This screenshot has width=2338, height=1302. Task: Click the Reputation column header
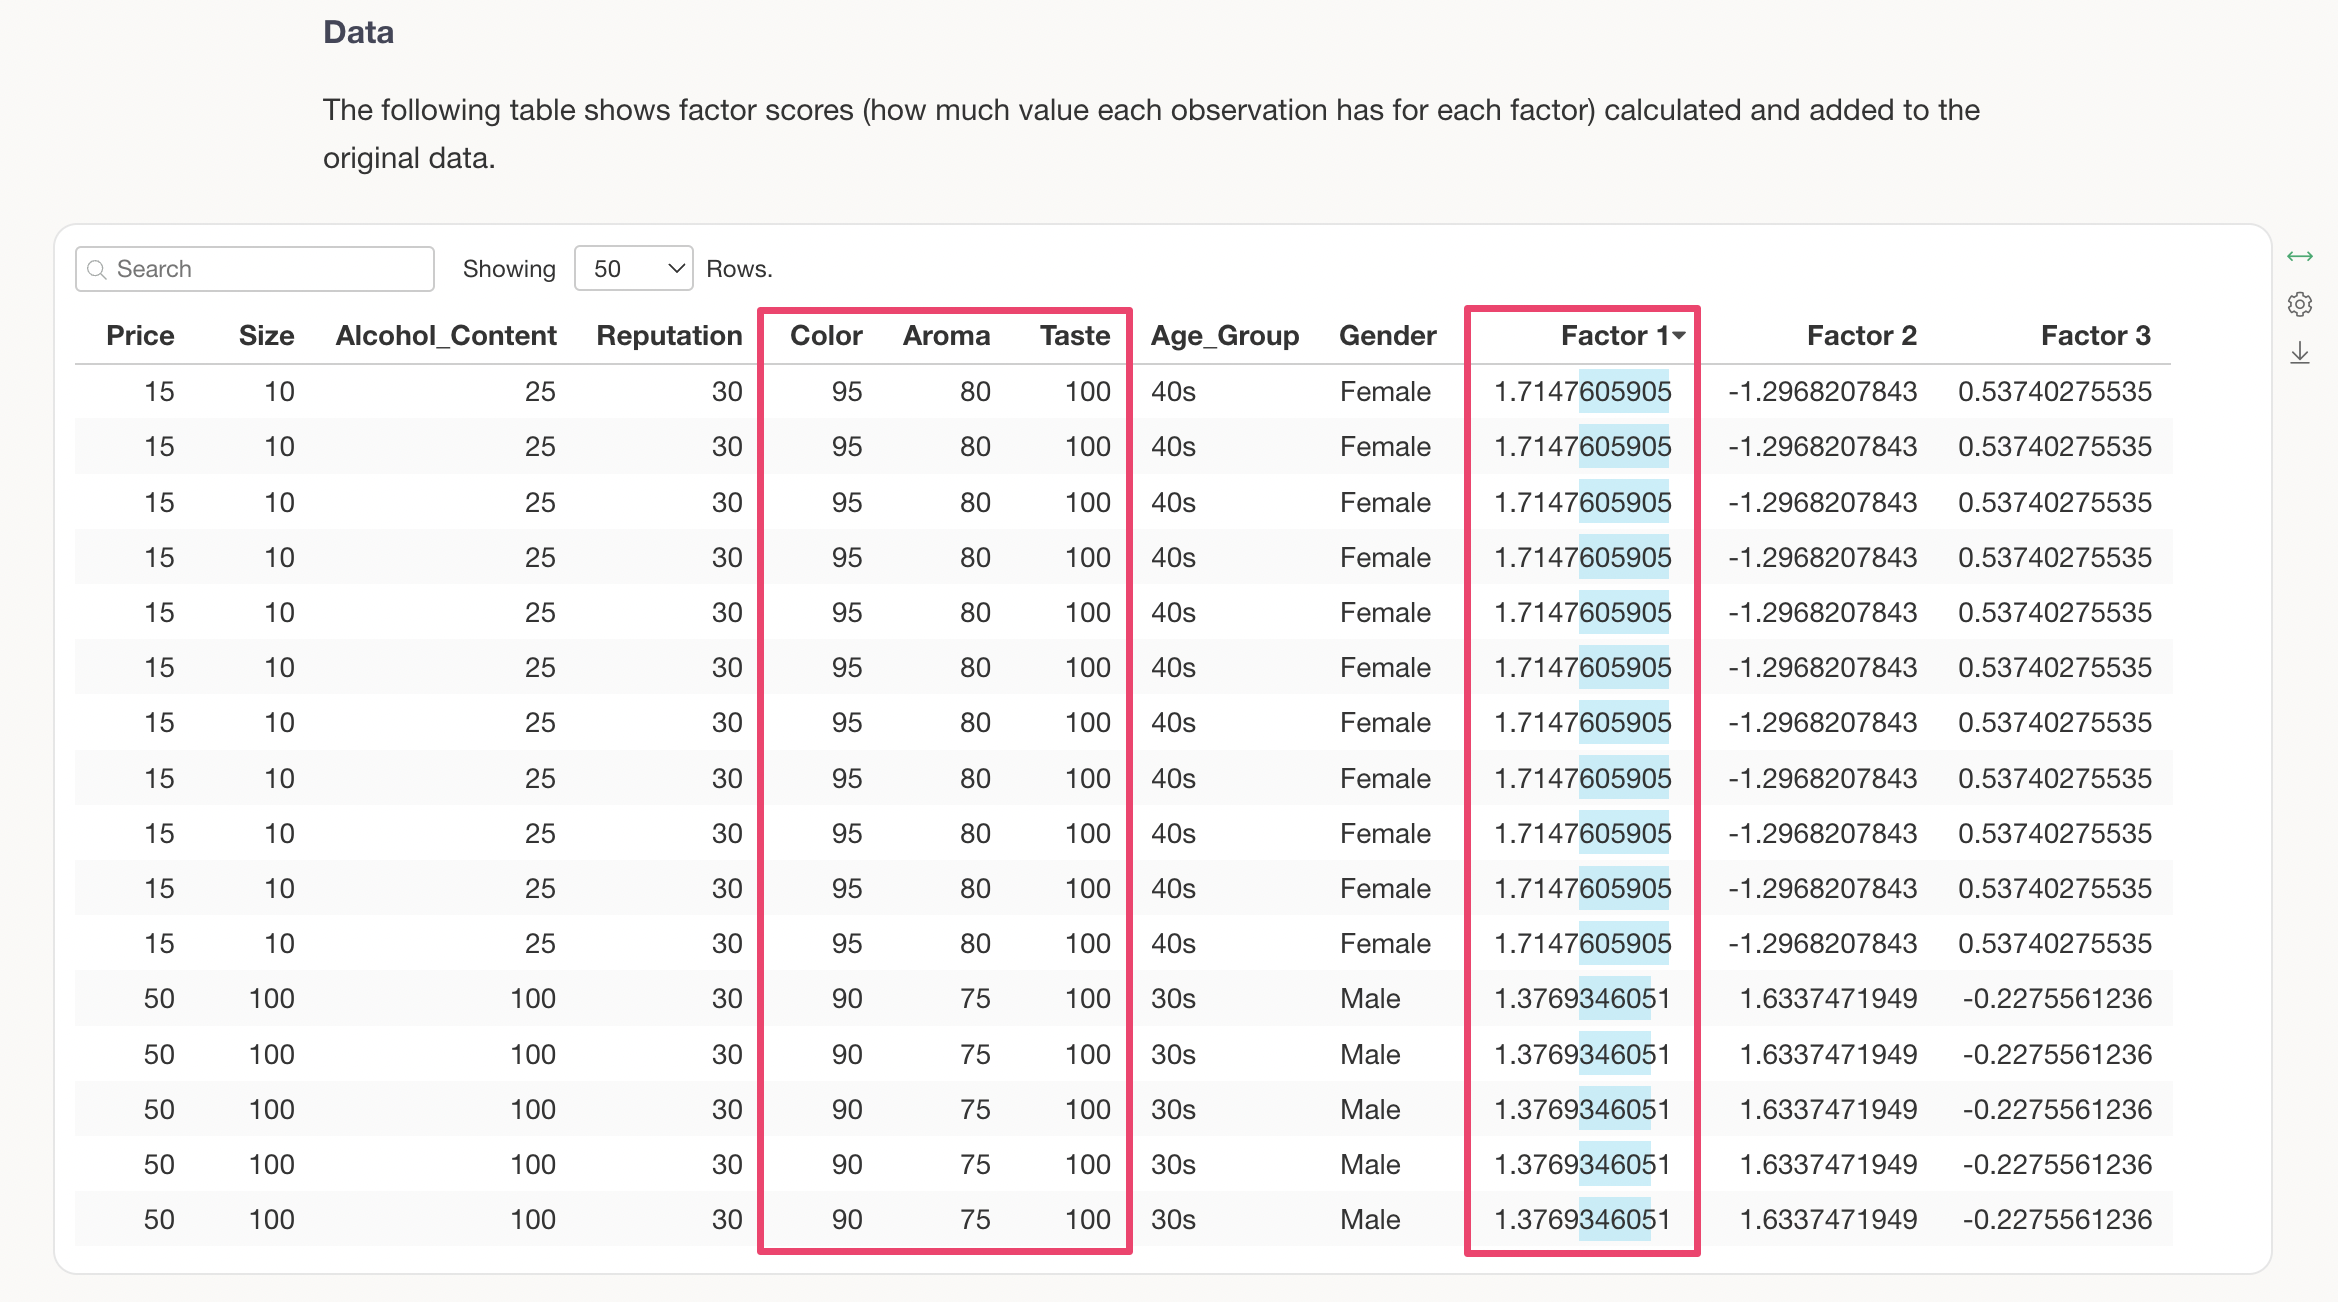[669, 336]
